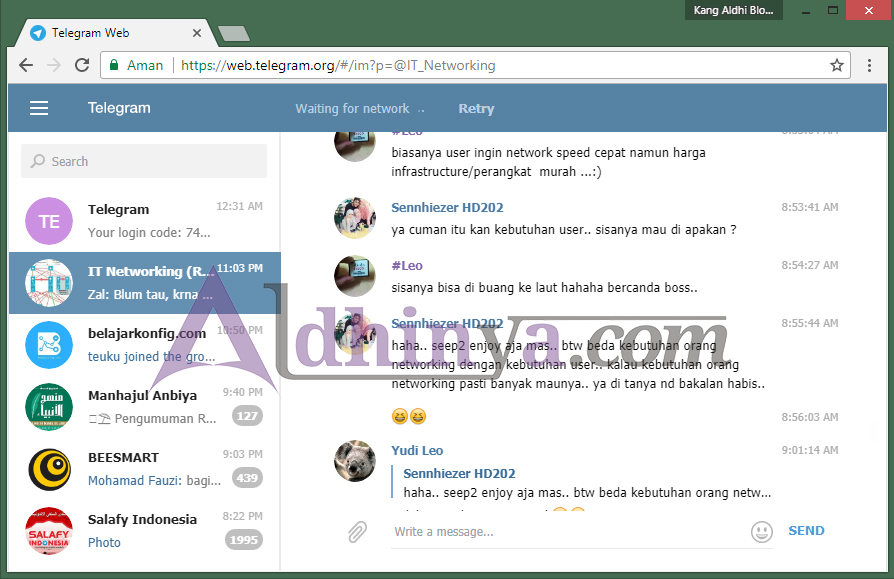The width and height of the screenshot is (894, 579).
Task: Click IT Networking group avatar
Action: coord(49,283)
